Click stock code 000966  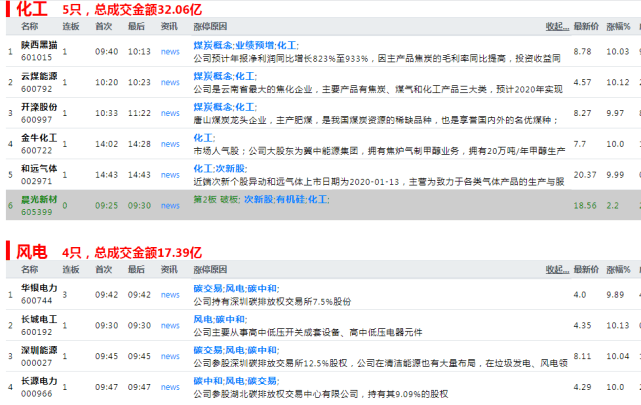tap(37, 394)
